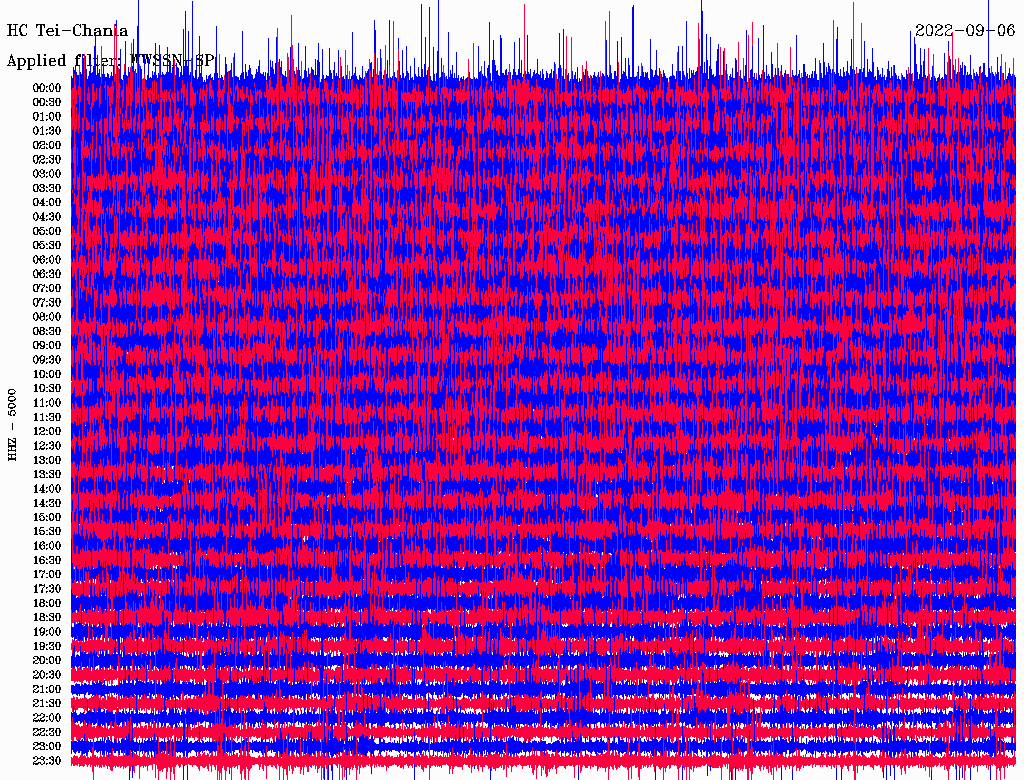This screenshot has height=780, width=1024.
Task: Select the 20:30 time row label
Action: 47,675
